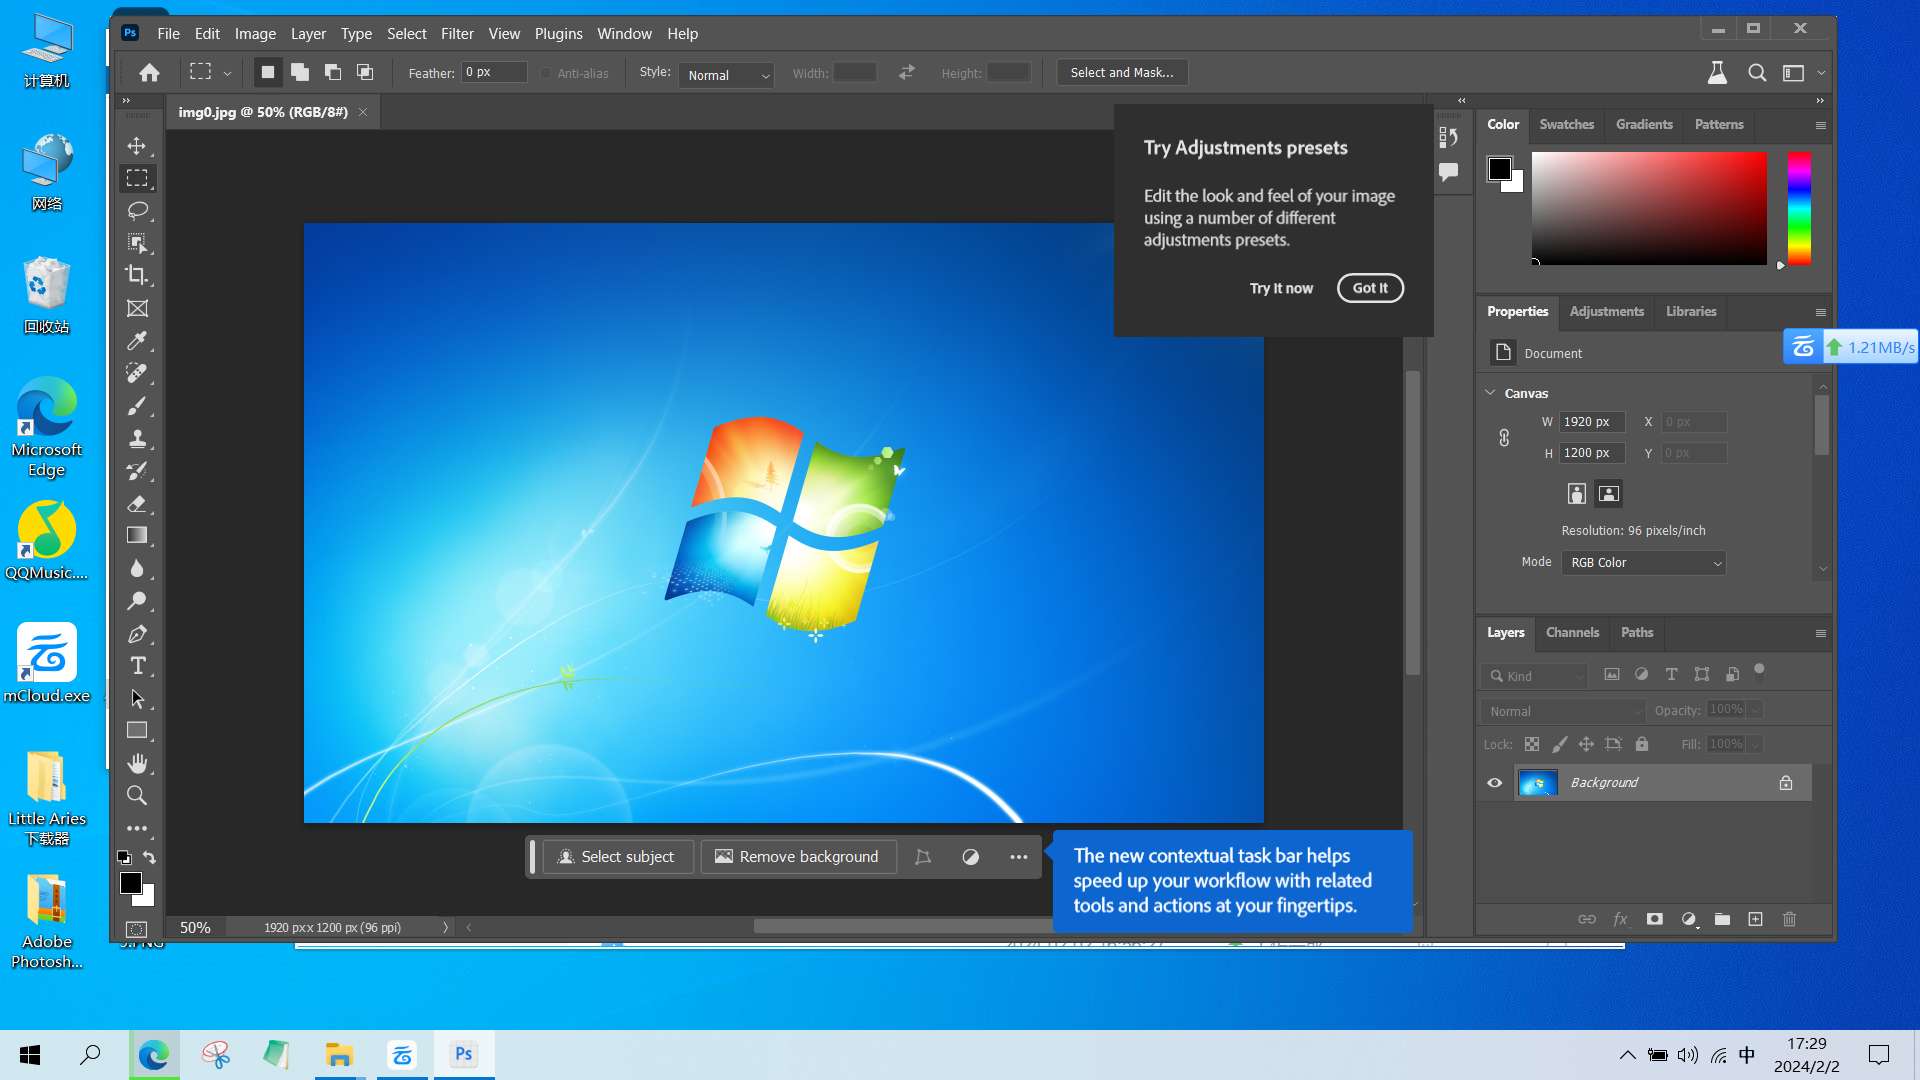Set canvas to portrait orientation
The image size is (1920, 1080).
pos(1576,494)
